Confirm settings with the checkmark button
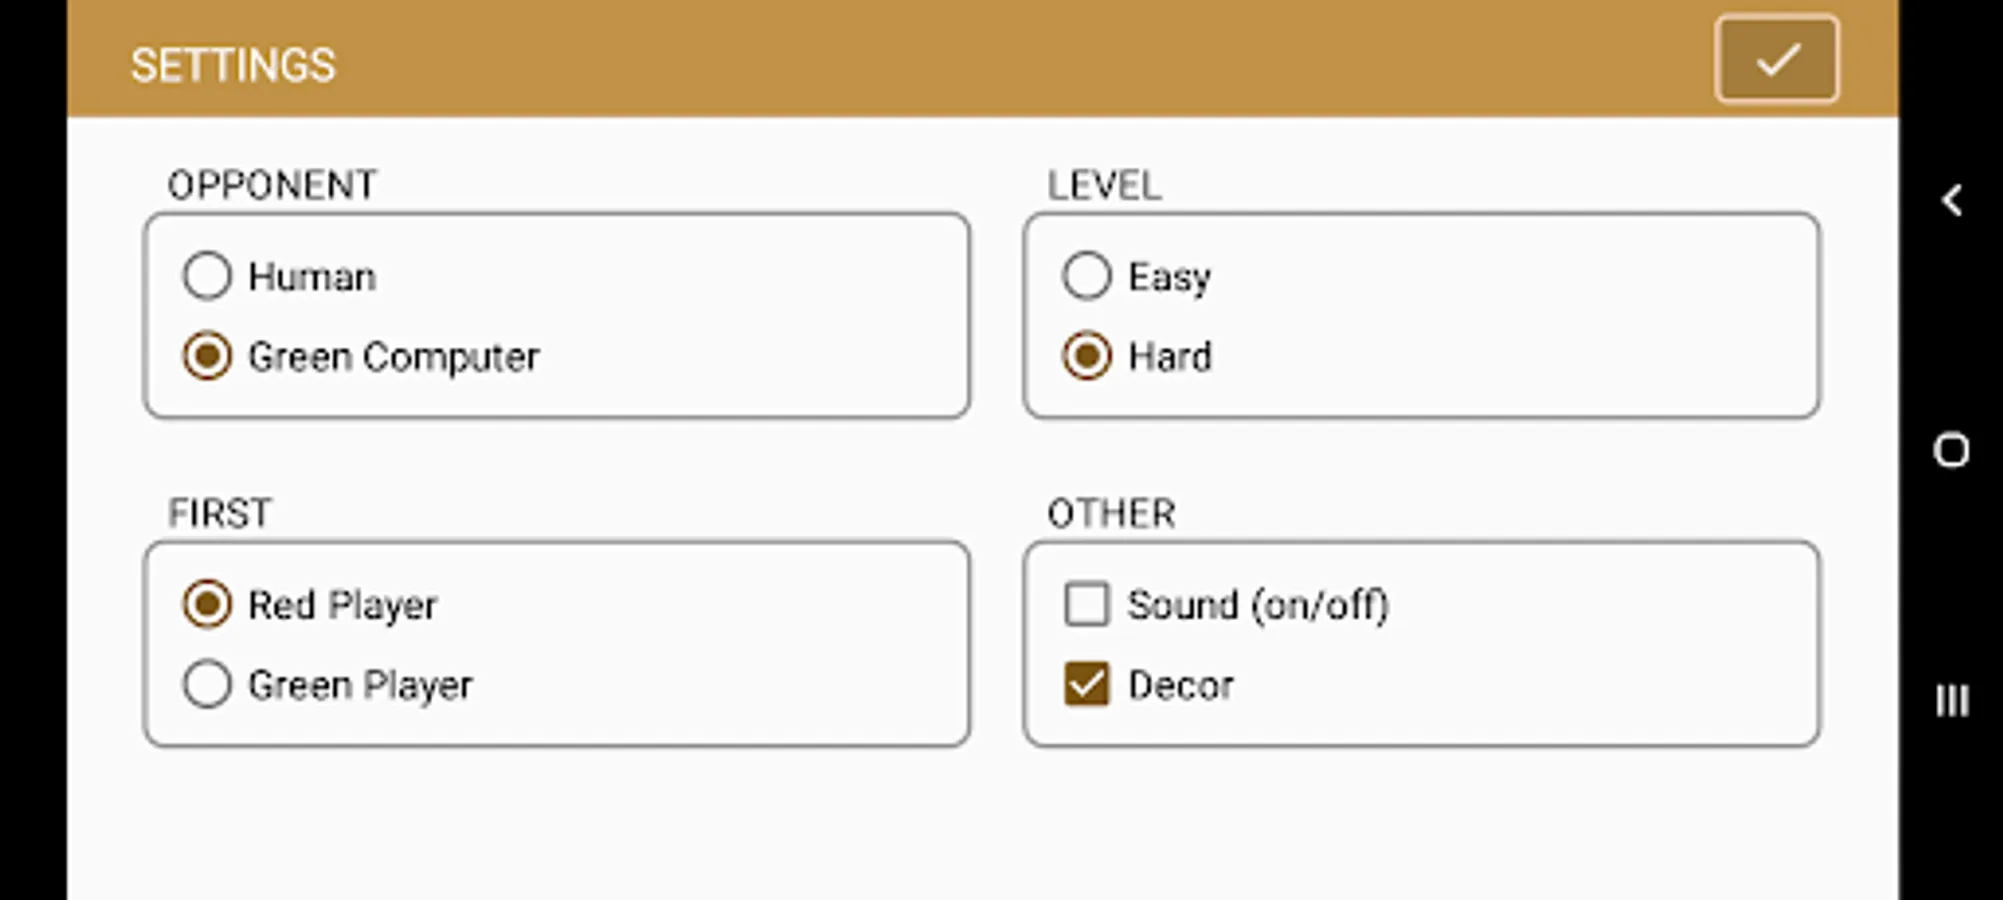Image resolution: width=2003 pixels, height=900 pixels. (1776, 60)
